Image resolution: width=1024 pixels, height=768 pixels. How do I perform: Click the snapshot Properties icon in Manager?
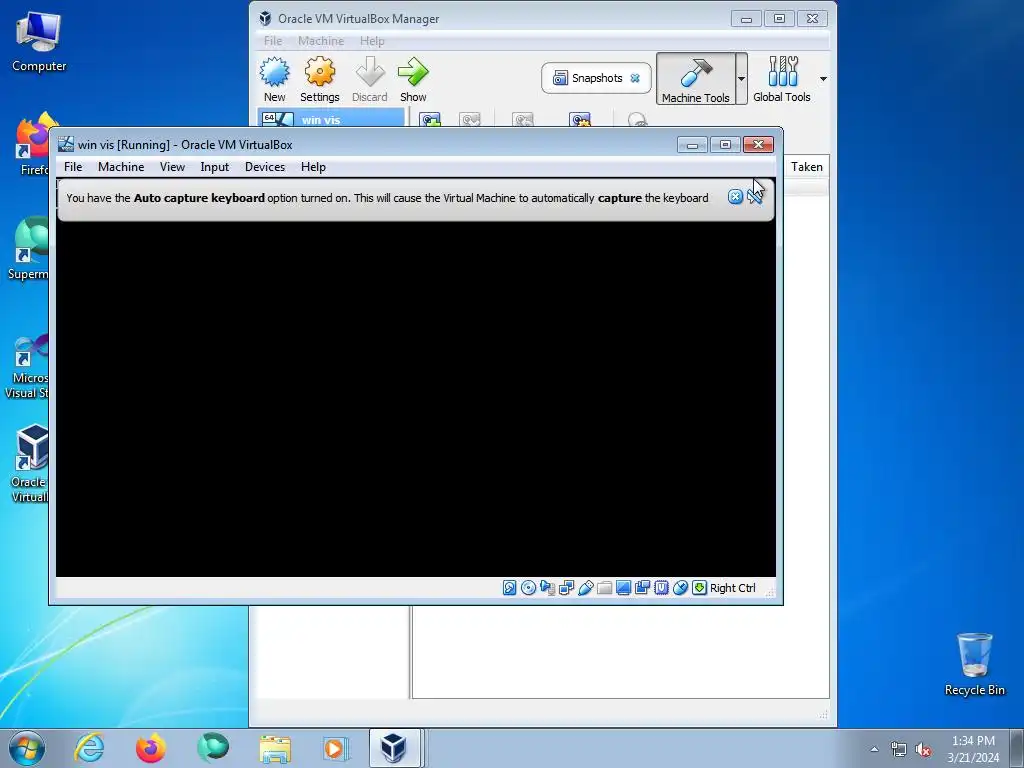tap(580, 120)
